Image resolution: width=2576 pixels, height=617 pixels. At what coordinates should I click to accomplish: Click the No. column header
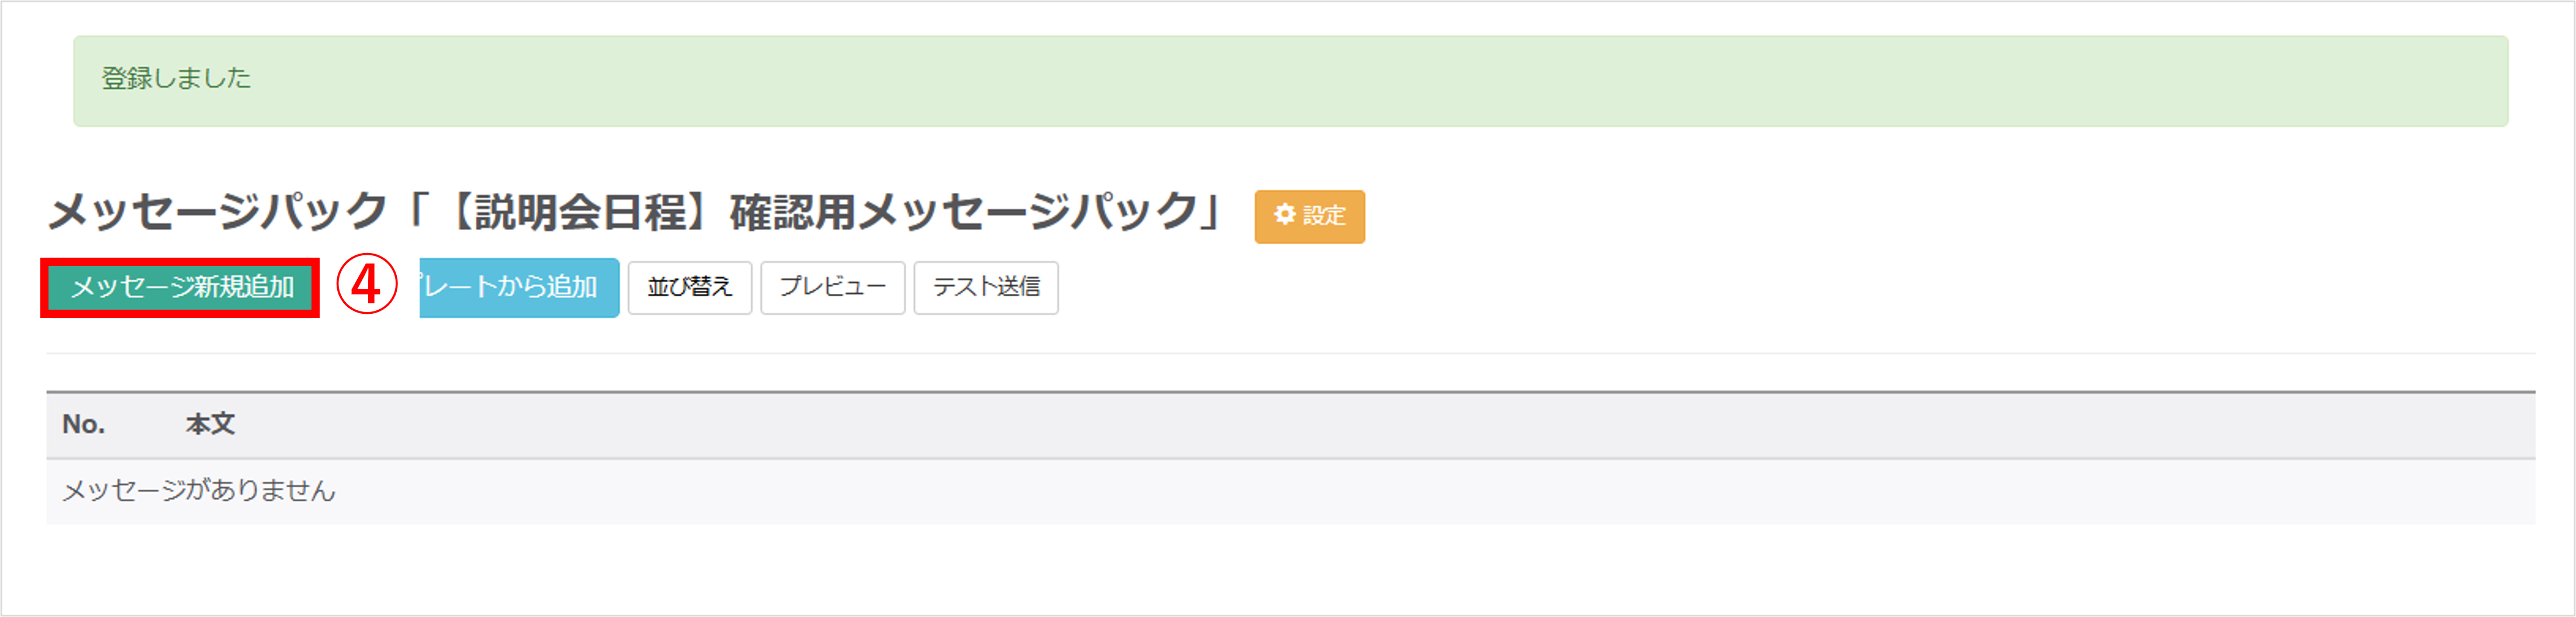click(83, 425)
